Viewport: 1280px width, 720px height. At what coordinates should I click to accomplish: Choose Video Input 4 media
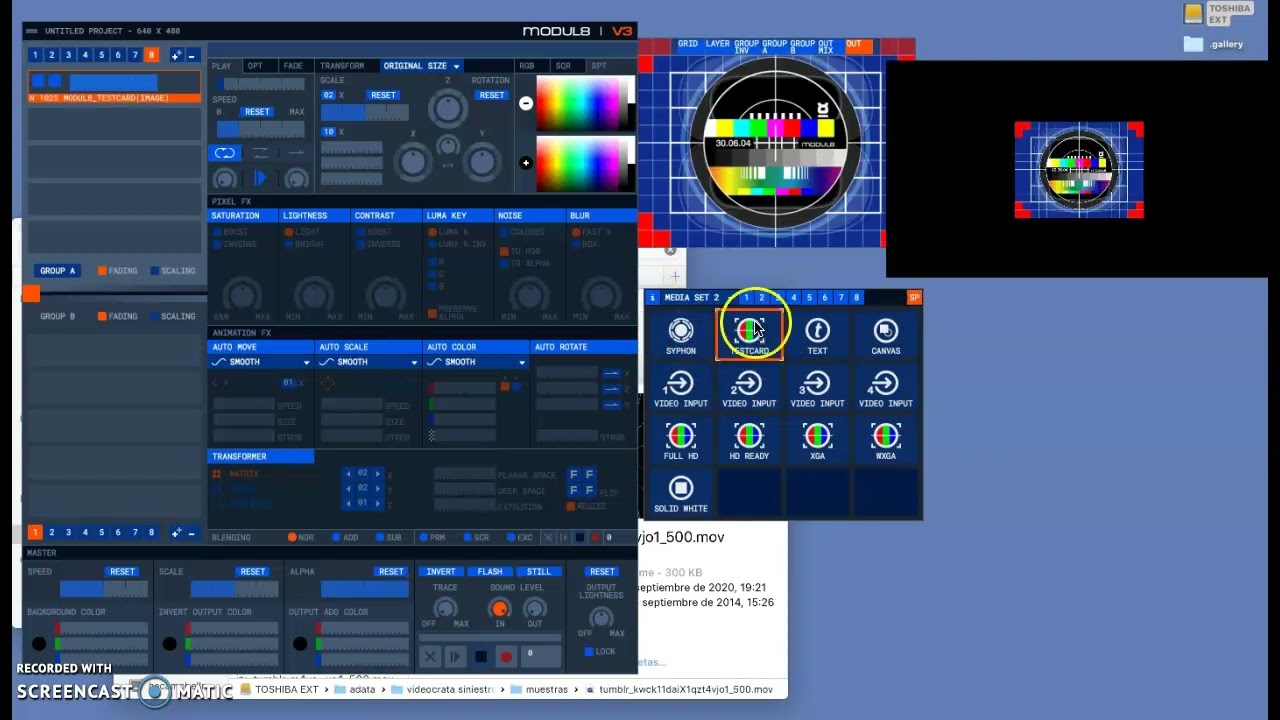click(x=885, y=389)
